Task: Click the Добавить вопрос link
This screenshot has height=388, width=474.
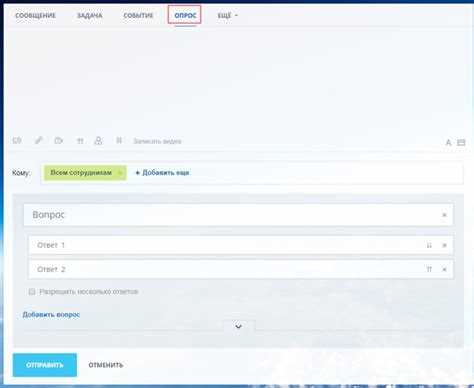Action: (x=51, y=315)
